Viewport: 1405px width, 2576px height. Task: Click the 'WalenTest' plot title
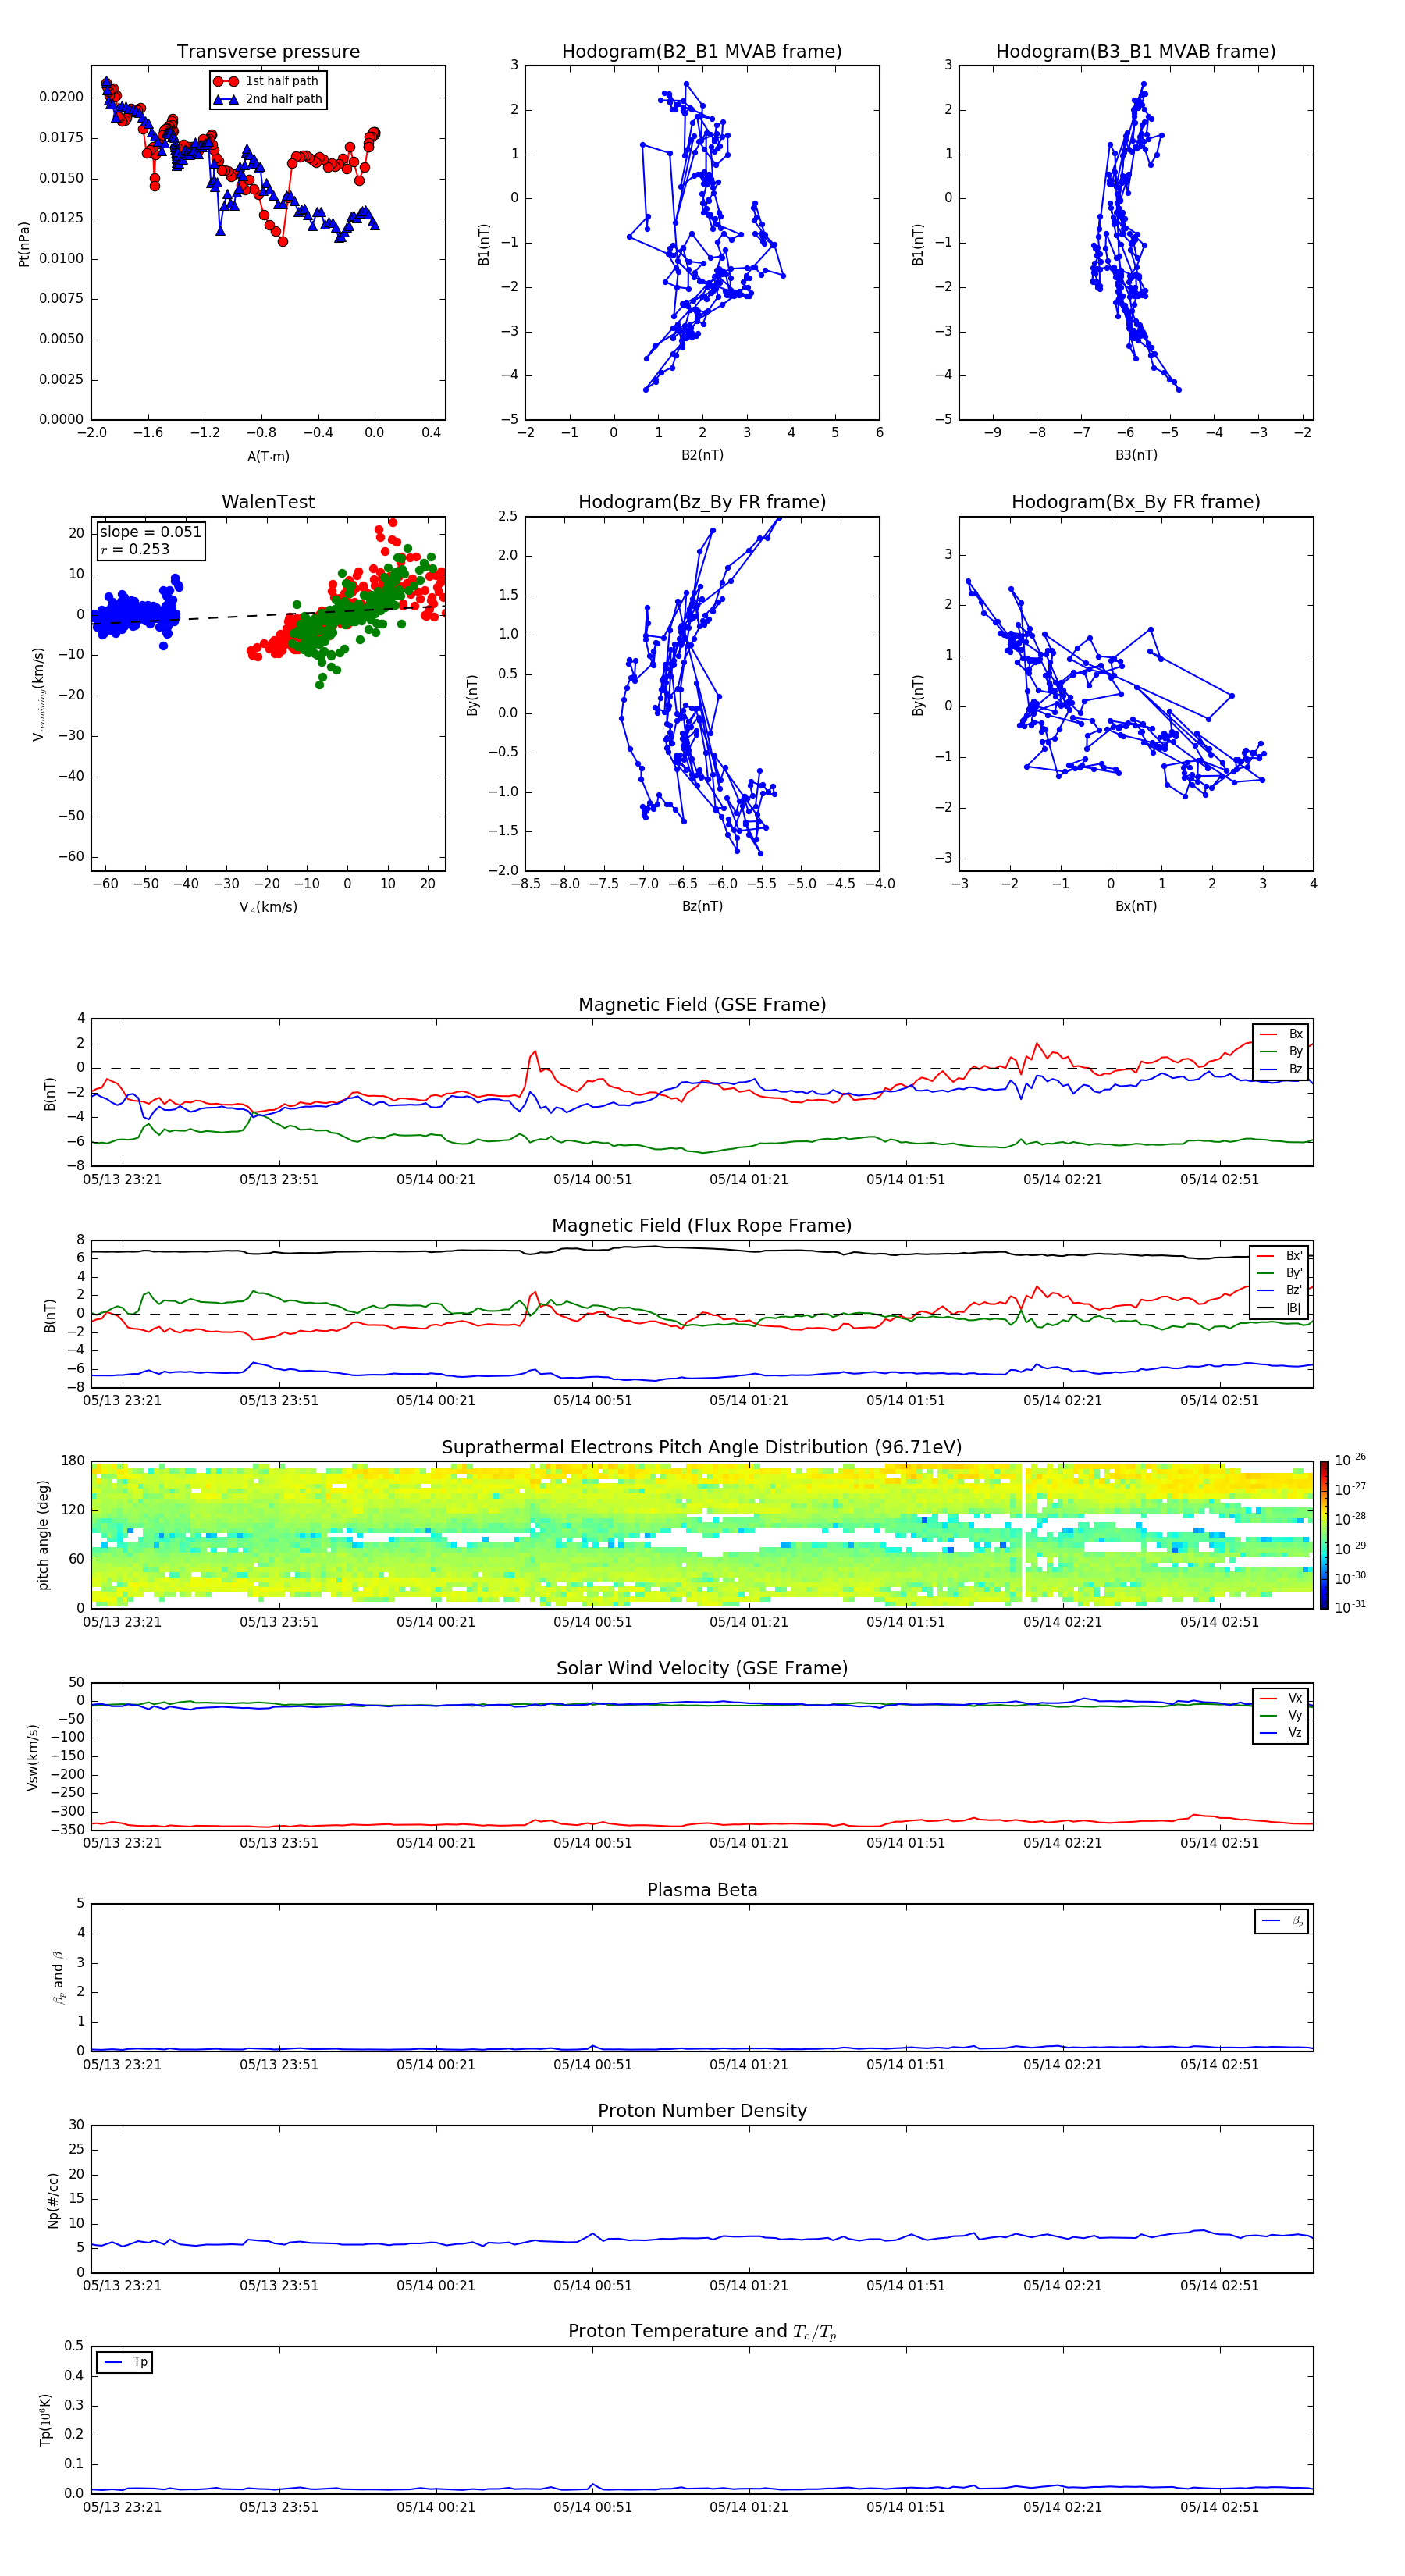coord(268,502)
